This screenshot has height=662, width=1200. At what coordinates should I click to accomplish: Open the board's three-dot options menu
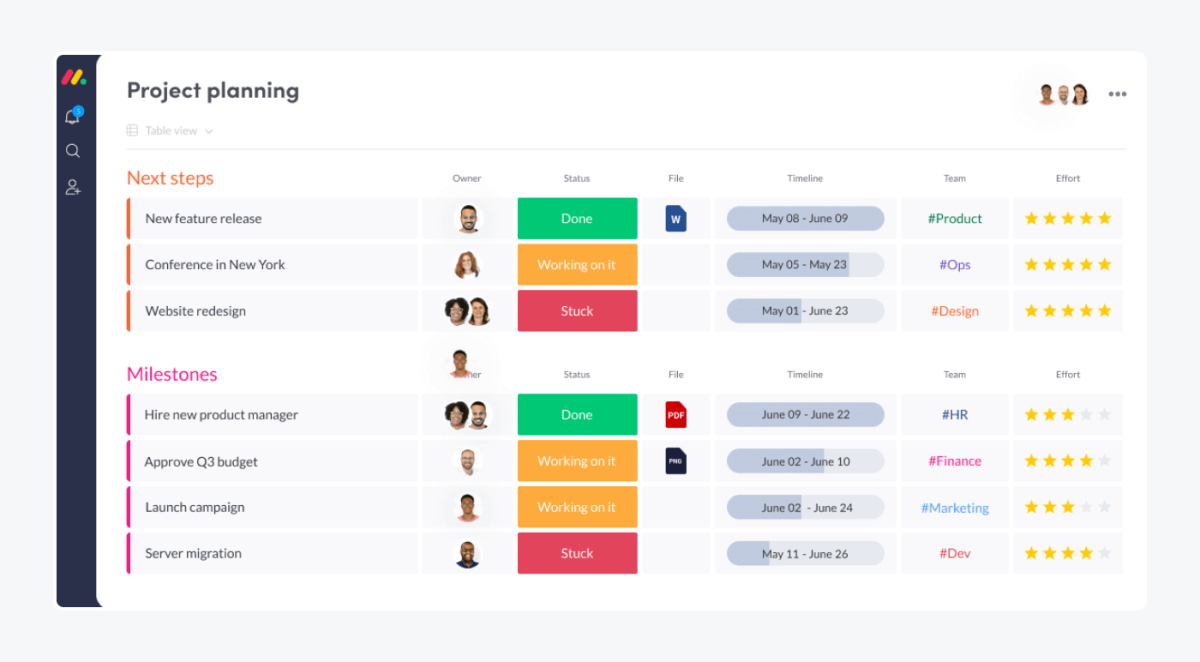1117,93
